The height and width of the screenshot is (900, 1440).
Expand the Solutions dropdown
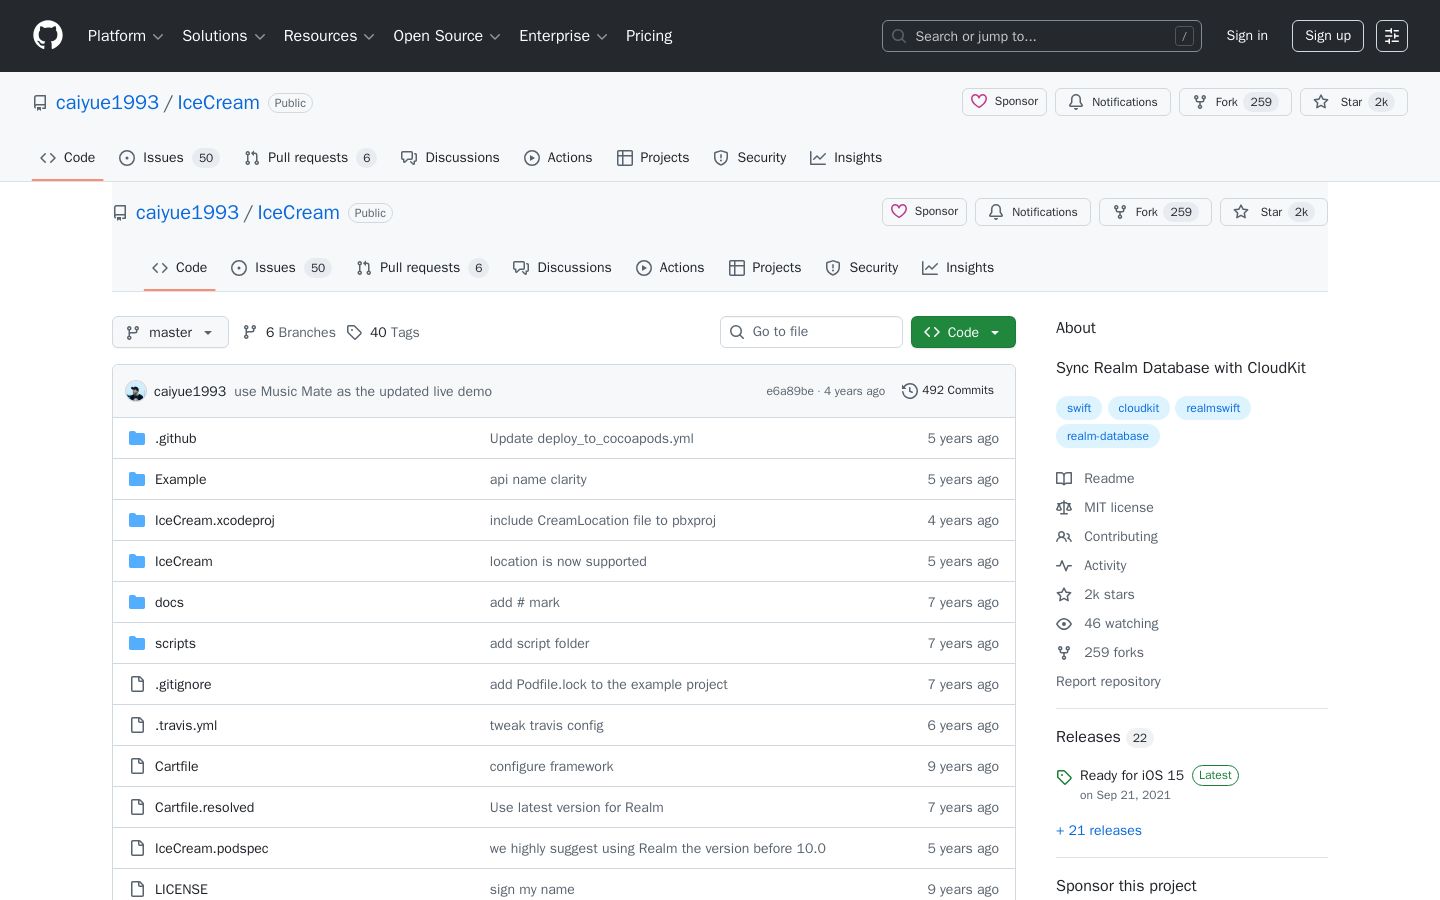click(223, 36)
